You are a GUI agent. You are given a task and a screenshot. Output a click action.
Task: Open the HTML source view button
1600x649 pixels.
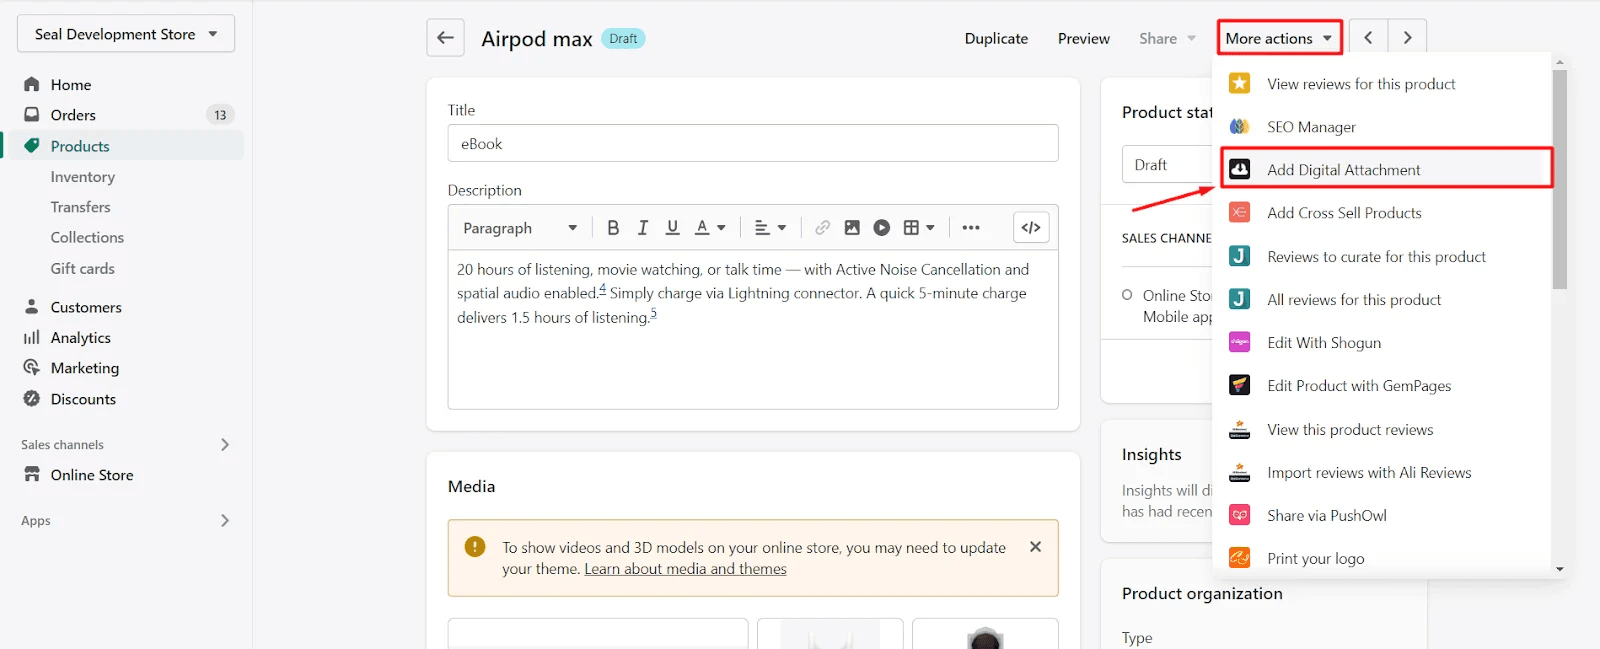[1031, 228]
